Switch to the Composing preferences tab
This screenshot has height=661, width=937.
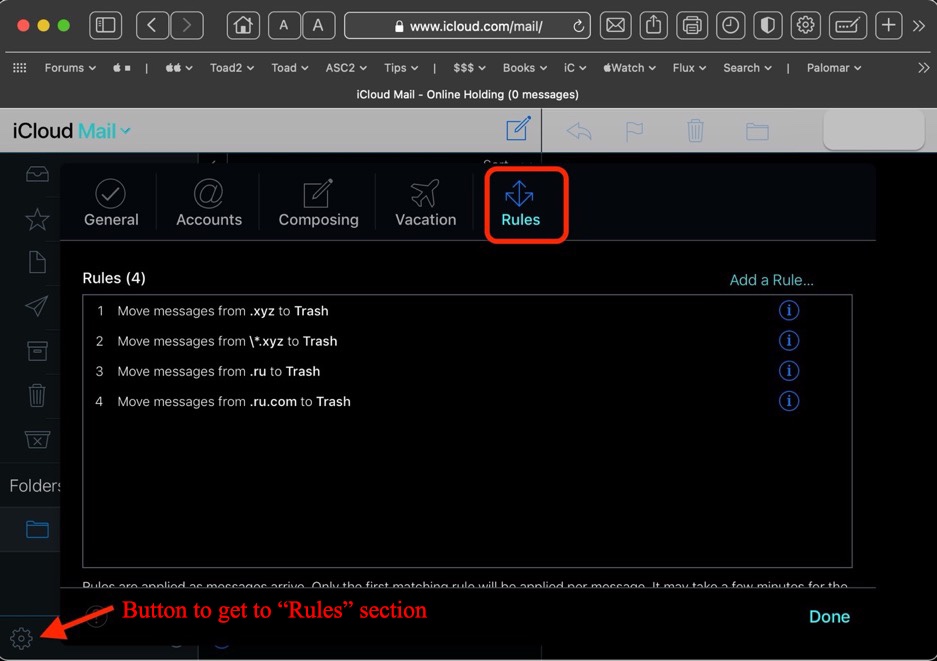[x=318, y=203]
